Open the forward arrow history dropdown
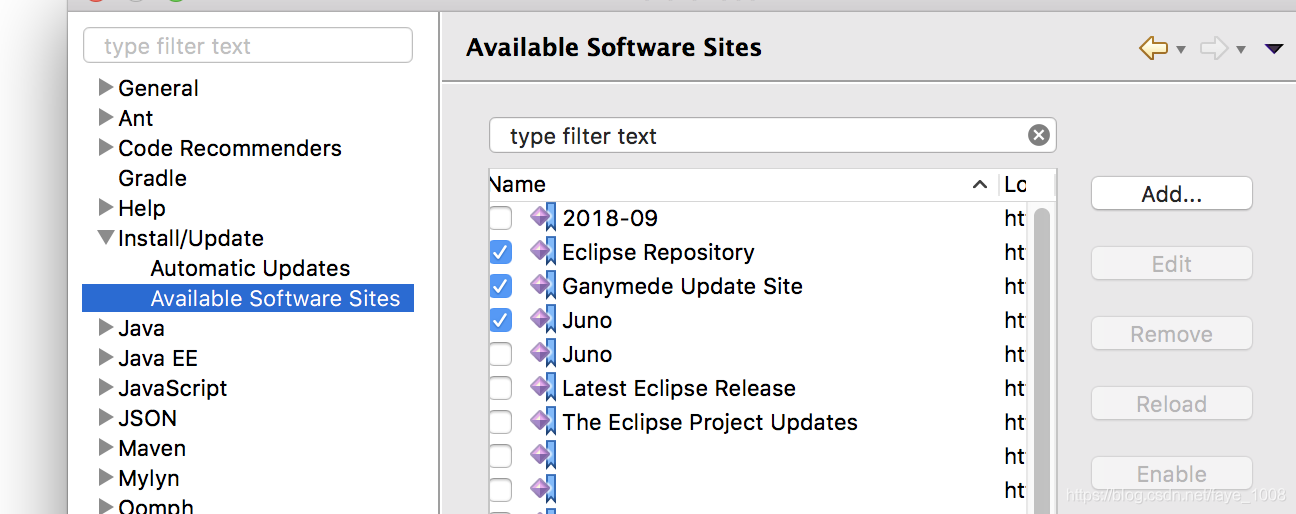Image resolution: width=1296 pixels, height=514 pixels. [x=1241, y=49]
